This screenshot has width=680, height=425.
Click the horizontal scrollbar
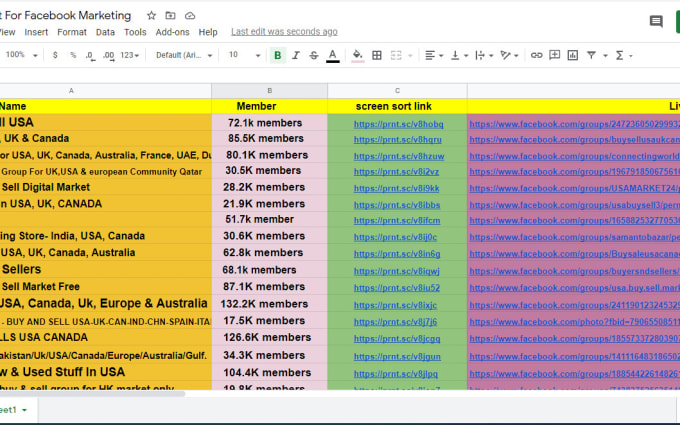coord(92,394)
